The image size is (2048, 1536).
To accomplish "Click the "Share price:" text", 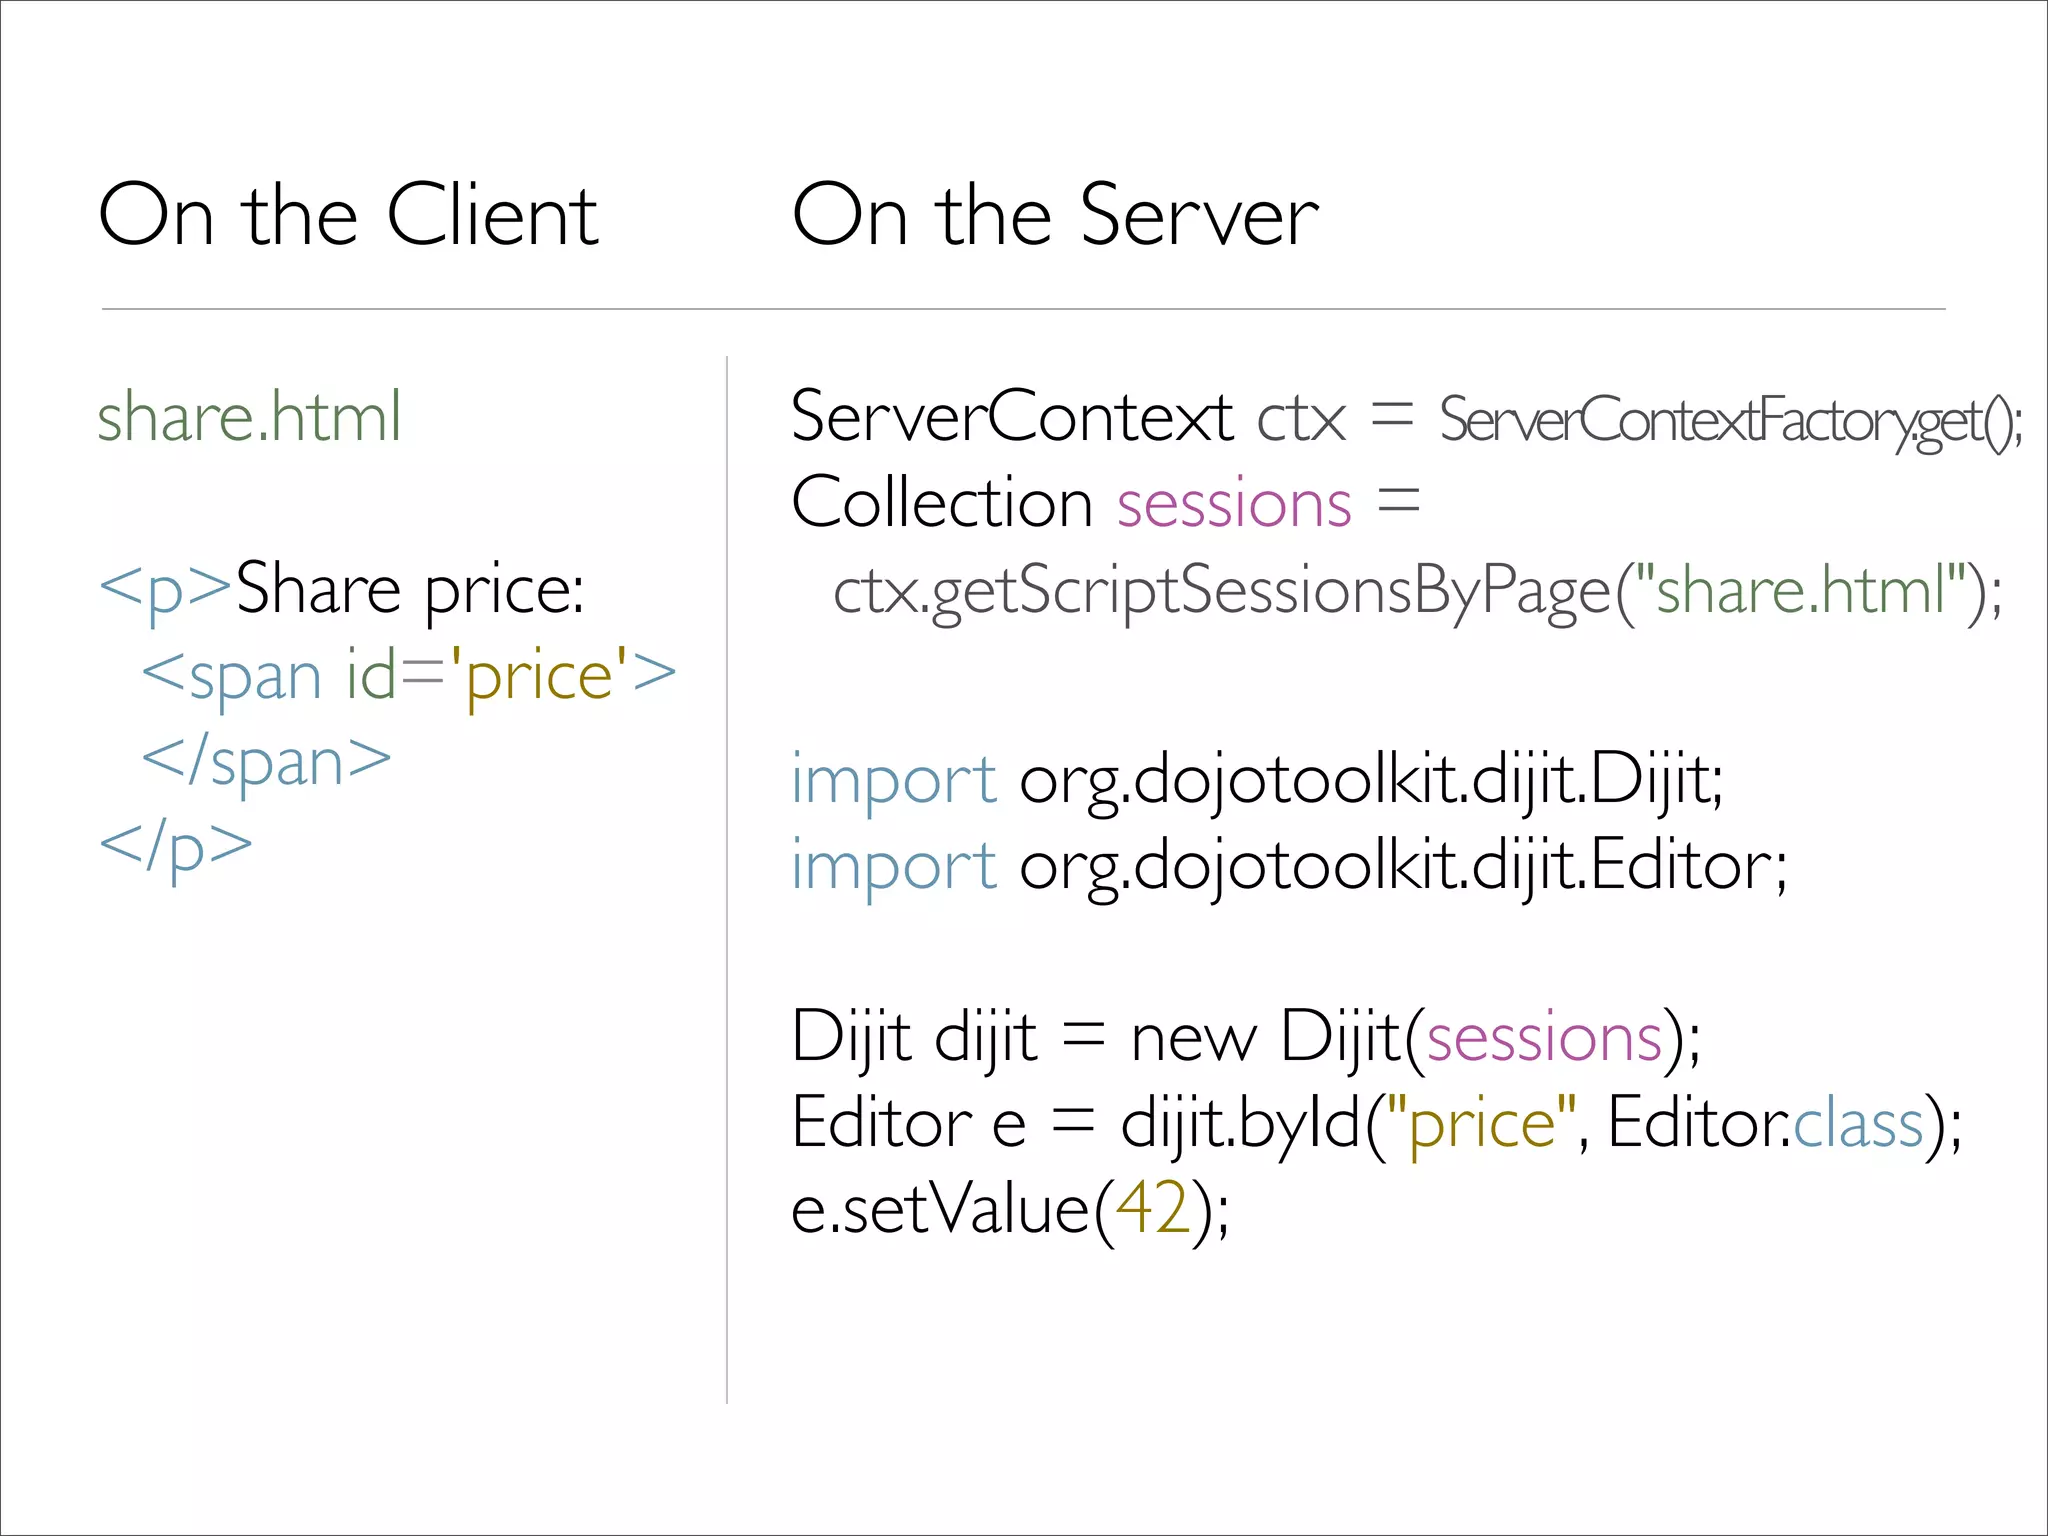I will coord(410,590).
